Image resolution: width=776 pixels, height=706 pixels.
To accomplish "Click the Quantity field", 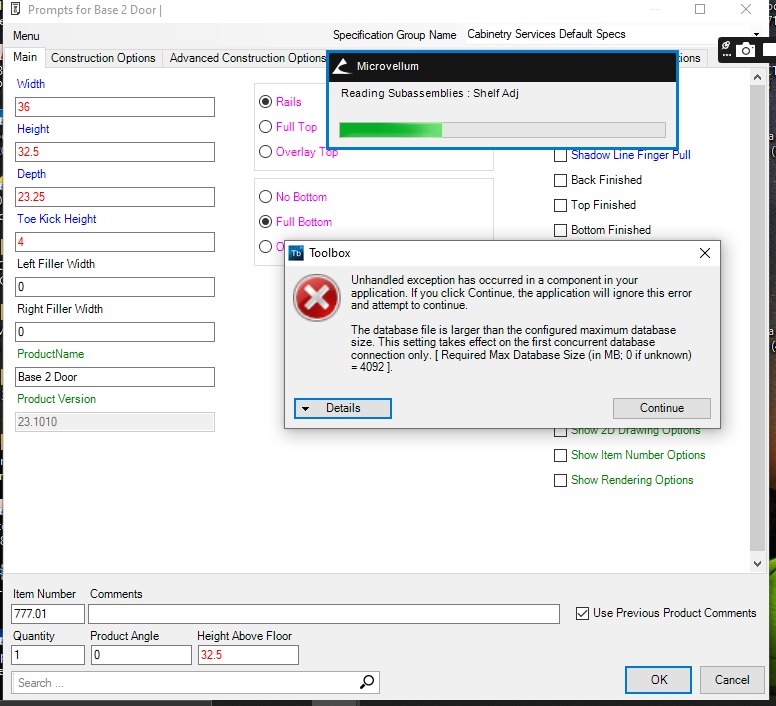I will [48, 655].
